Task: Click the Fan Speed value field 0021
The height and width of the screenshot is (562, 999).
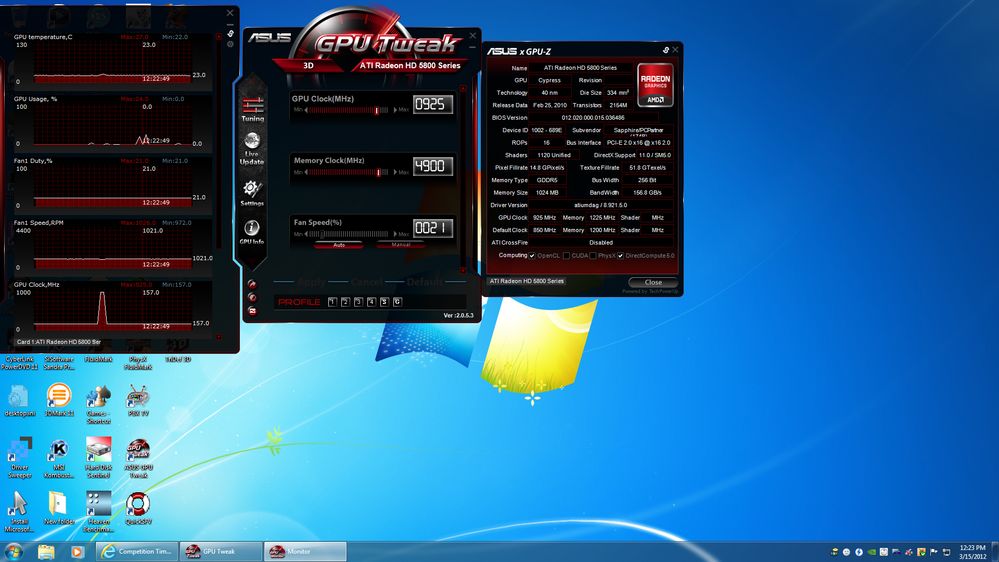Action: pyautogui.click(x=433, y=228)
